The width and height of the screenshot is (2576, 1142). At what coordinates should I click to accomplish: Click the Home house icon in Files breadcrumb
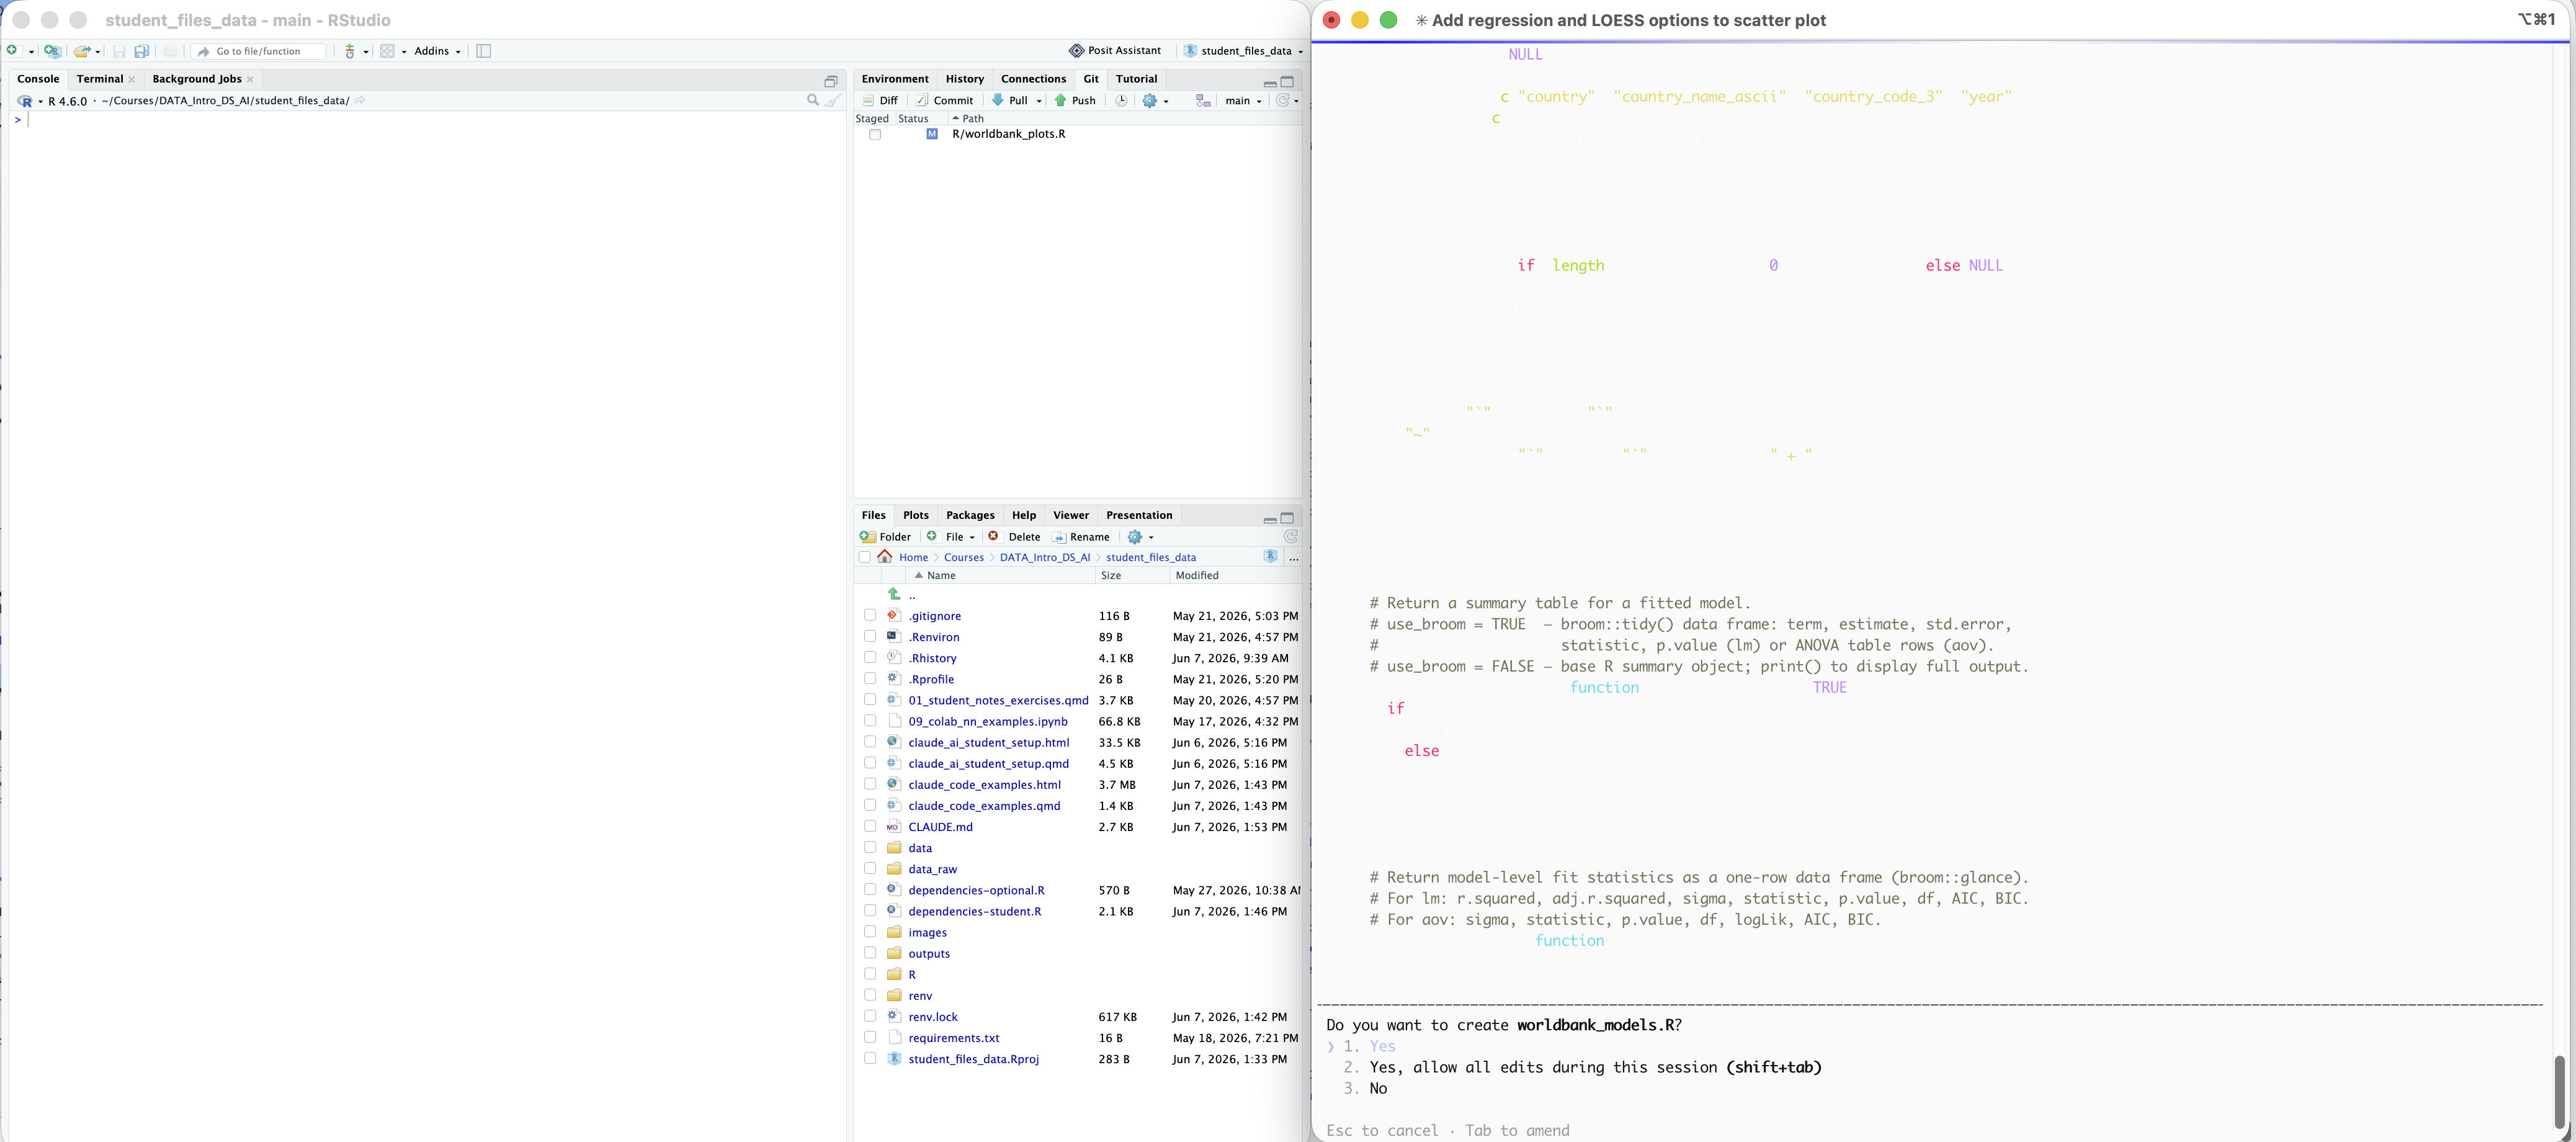(x=885, y=557)
